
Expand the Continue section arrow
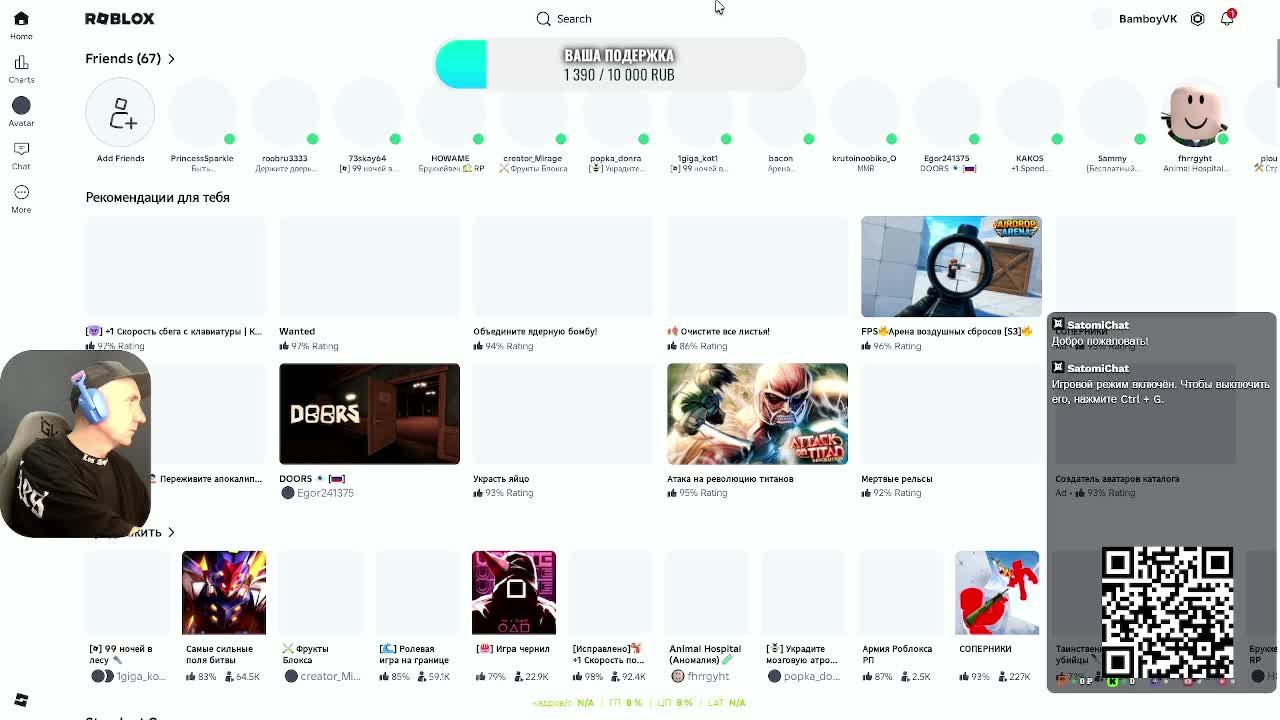pos(171,532)
